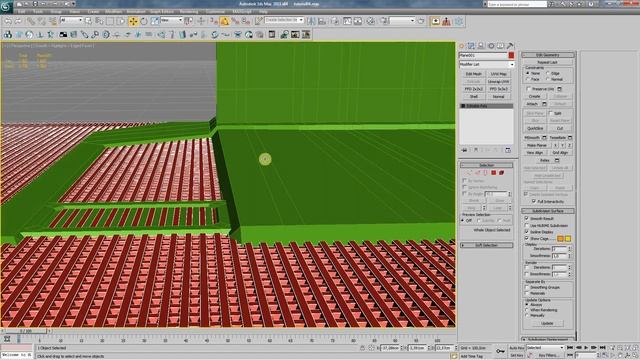
Task: Open the Edit menu
Action: [x=22, y=12]
